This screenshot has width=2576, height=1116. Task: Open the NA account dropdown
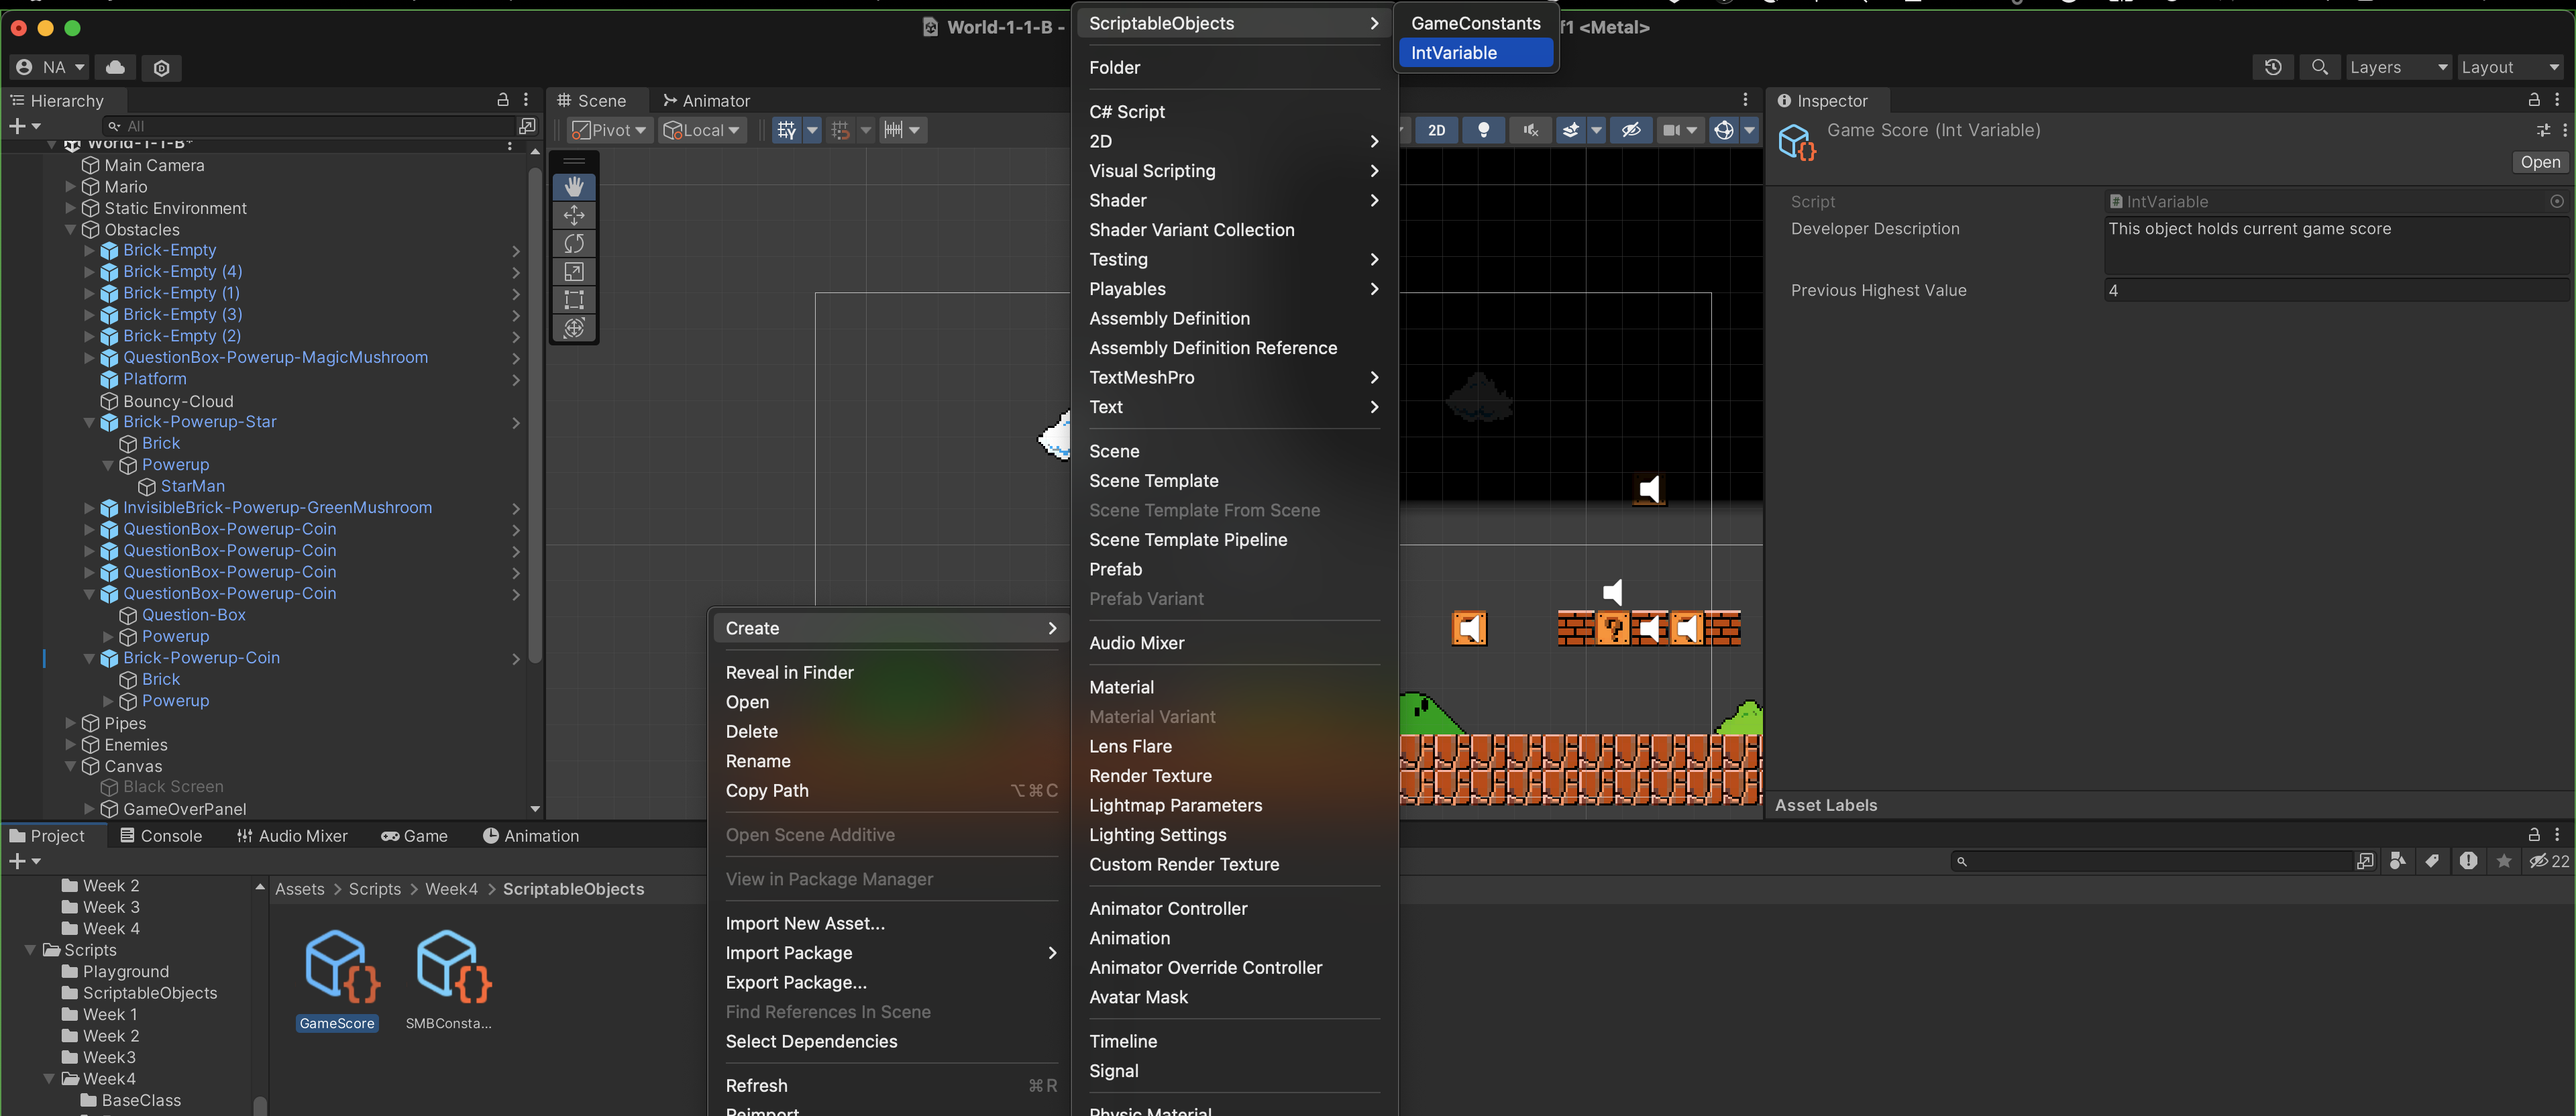pyautogui.click(x=50, y=67)
